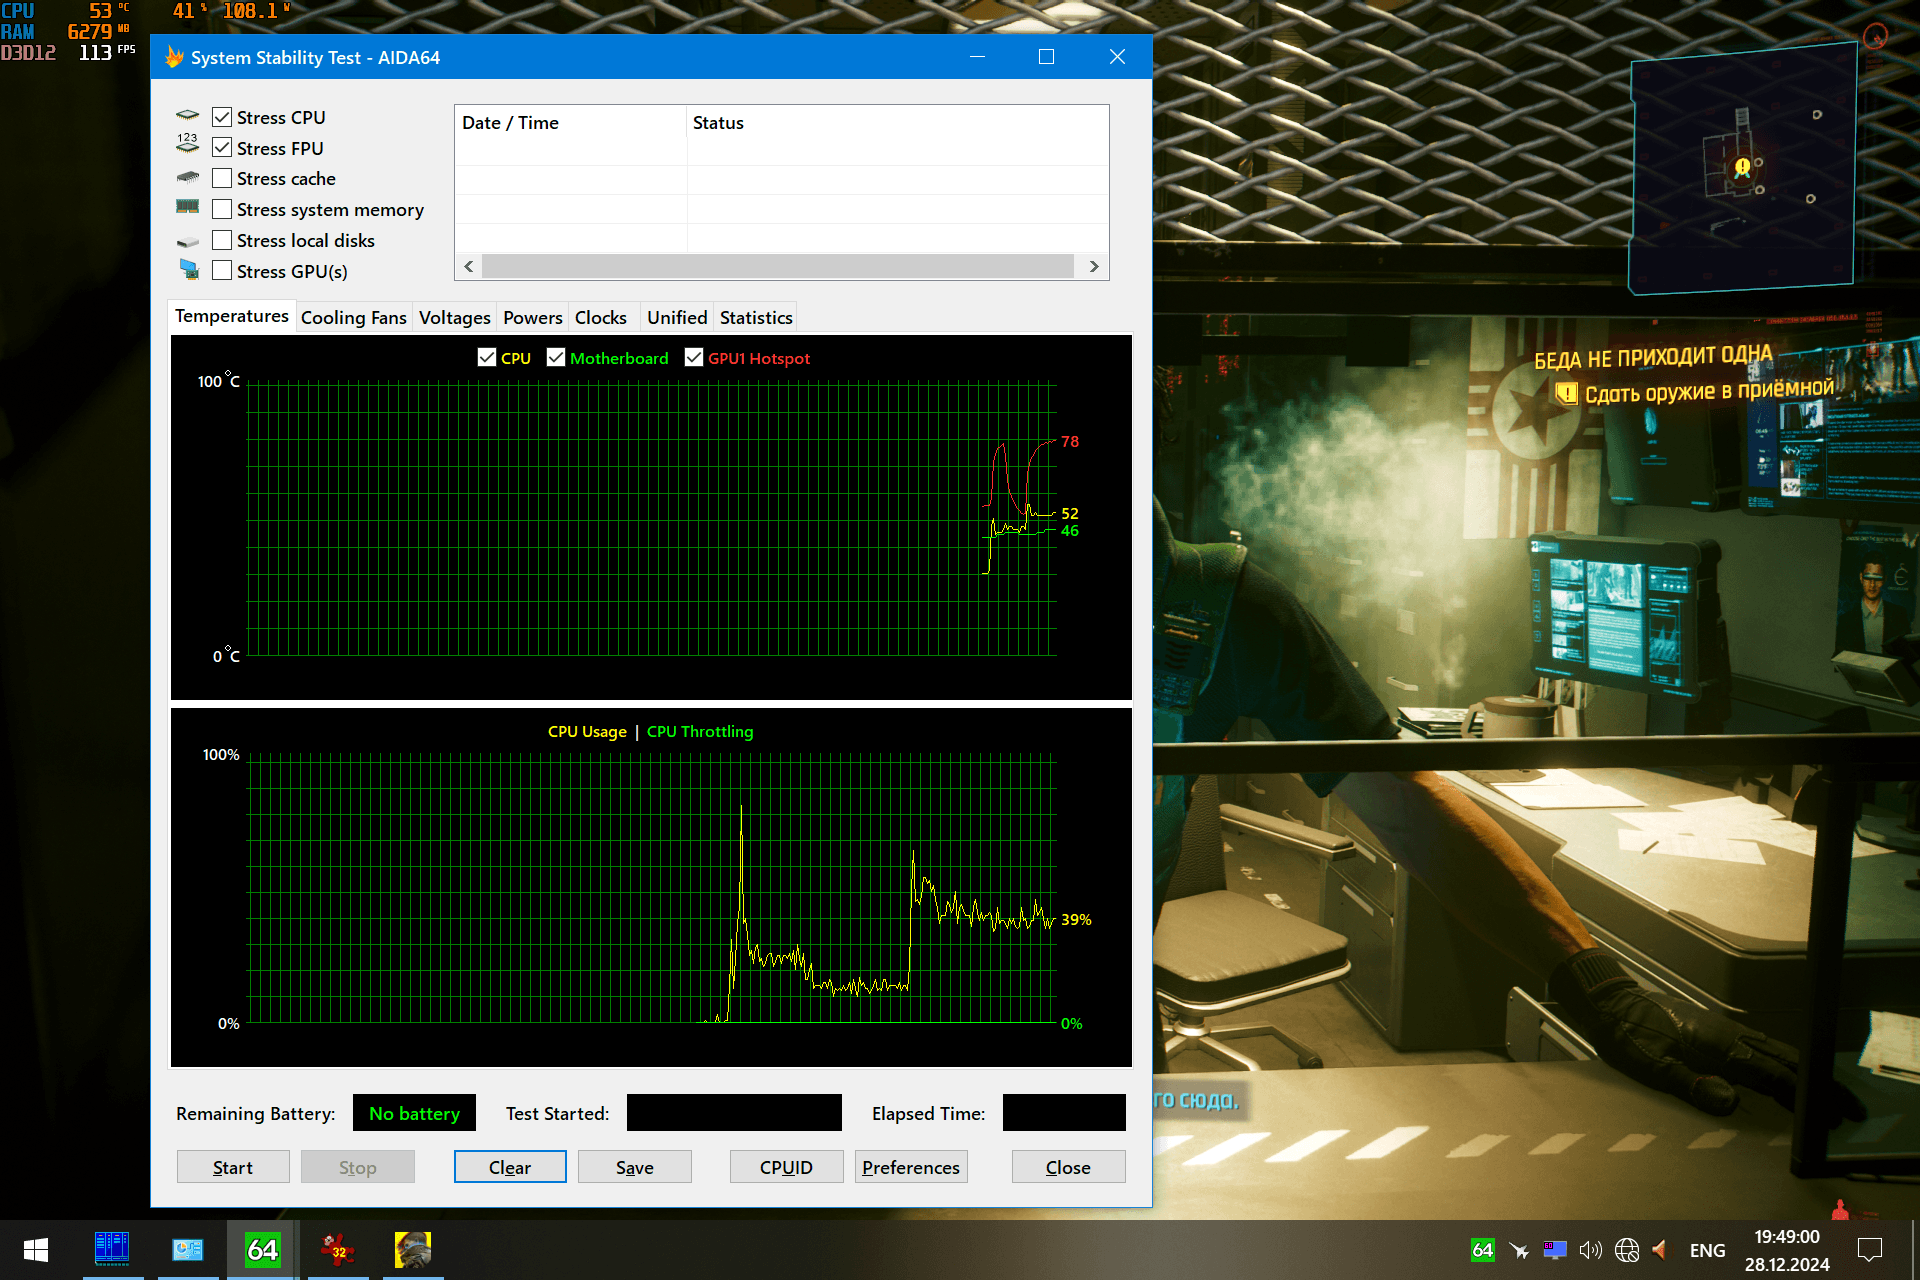Screen dimensions: 1920x1280
Task: Open the volume control in tray
Action: point(1590,1250)
